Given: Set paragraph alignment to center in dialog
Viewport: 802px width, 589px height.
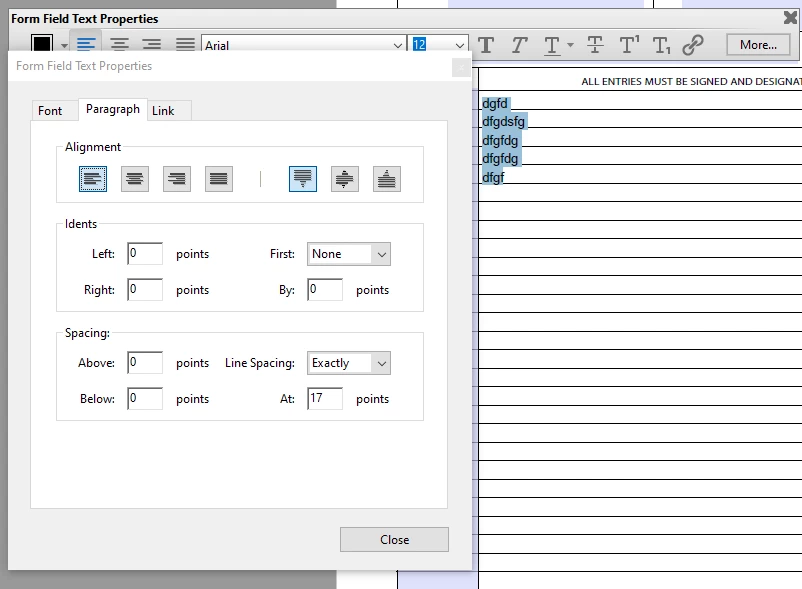Looking at the screenshot, I should click(x=135, y=179).
